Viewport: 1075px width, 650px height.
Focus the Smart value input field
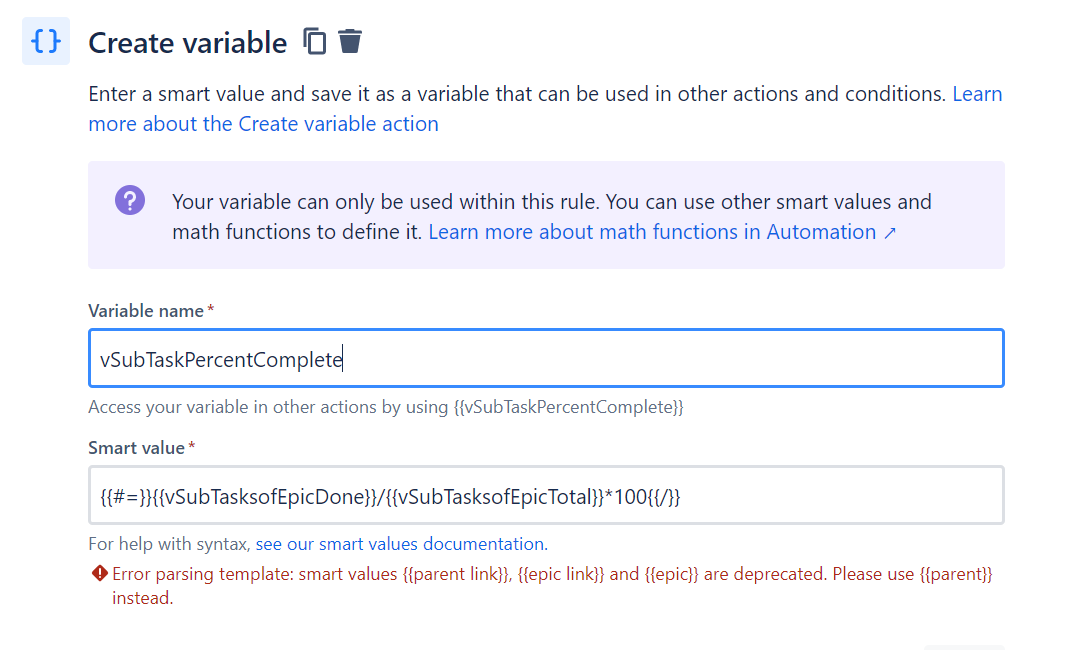[546, 495]
